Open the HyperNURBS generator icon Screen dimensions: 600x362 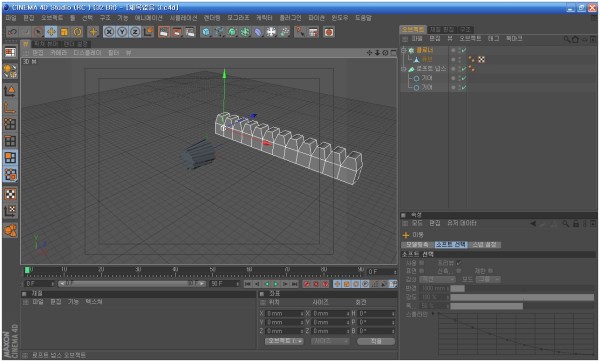coord(232,32)
